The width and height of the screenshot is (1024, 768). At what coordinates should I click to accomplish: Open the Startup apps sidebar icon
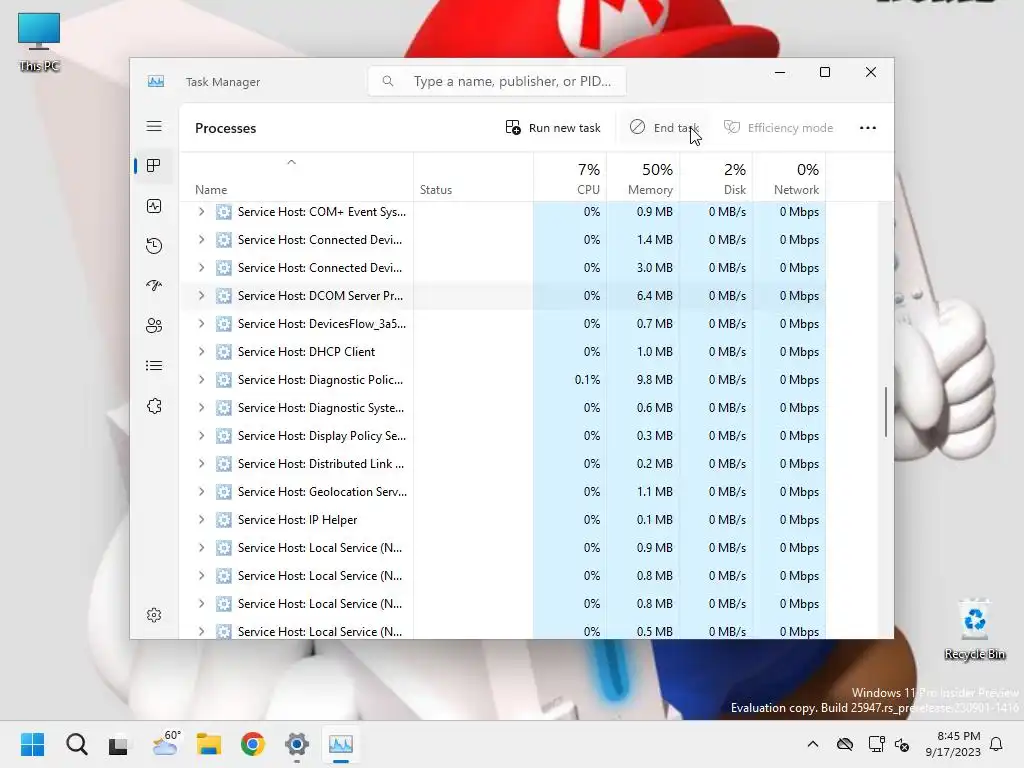coord(154,285)
